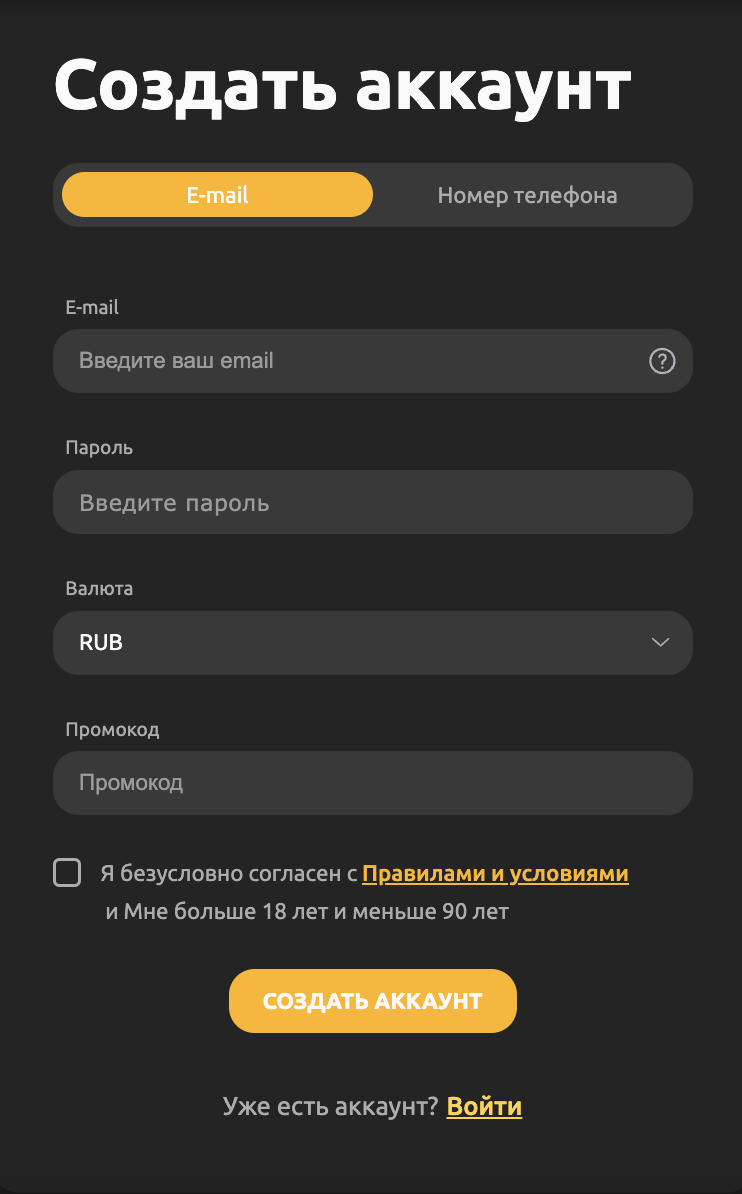Follow the Войти login link
Viewport: 742px width, 1194px height.
coord(484,1106)
